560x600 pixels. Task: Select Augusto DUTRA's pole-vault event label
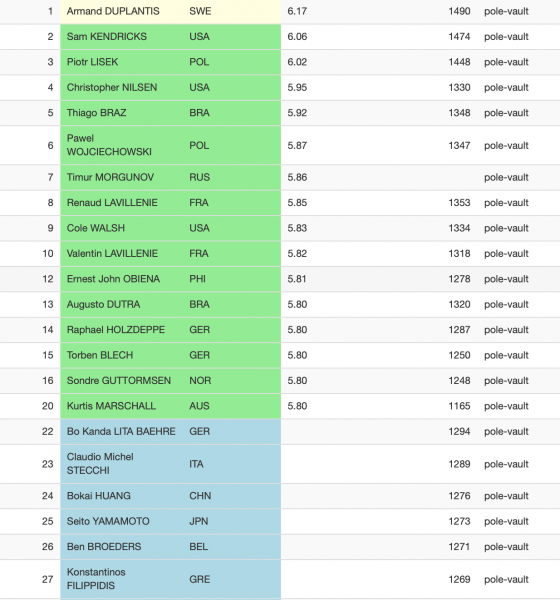click(x=506, y=305)
